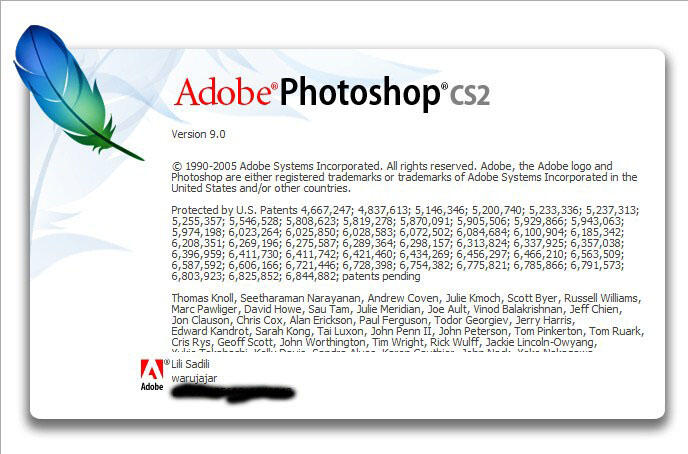Click the copyright 1990-2005 notice line

(x=392, y=166)
